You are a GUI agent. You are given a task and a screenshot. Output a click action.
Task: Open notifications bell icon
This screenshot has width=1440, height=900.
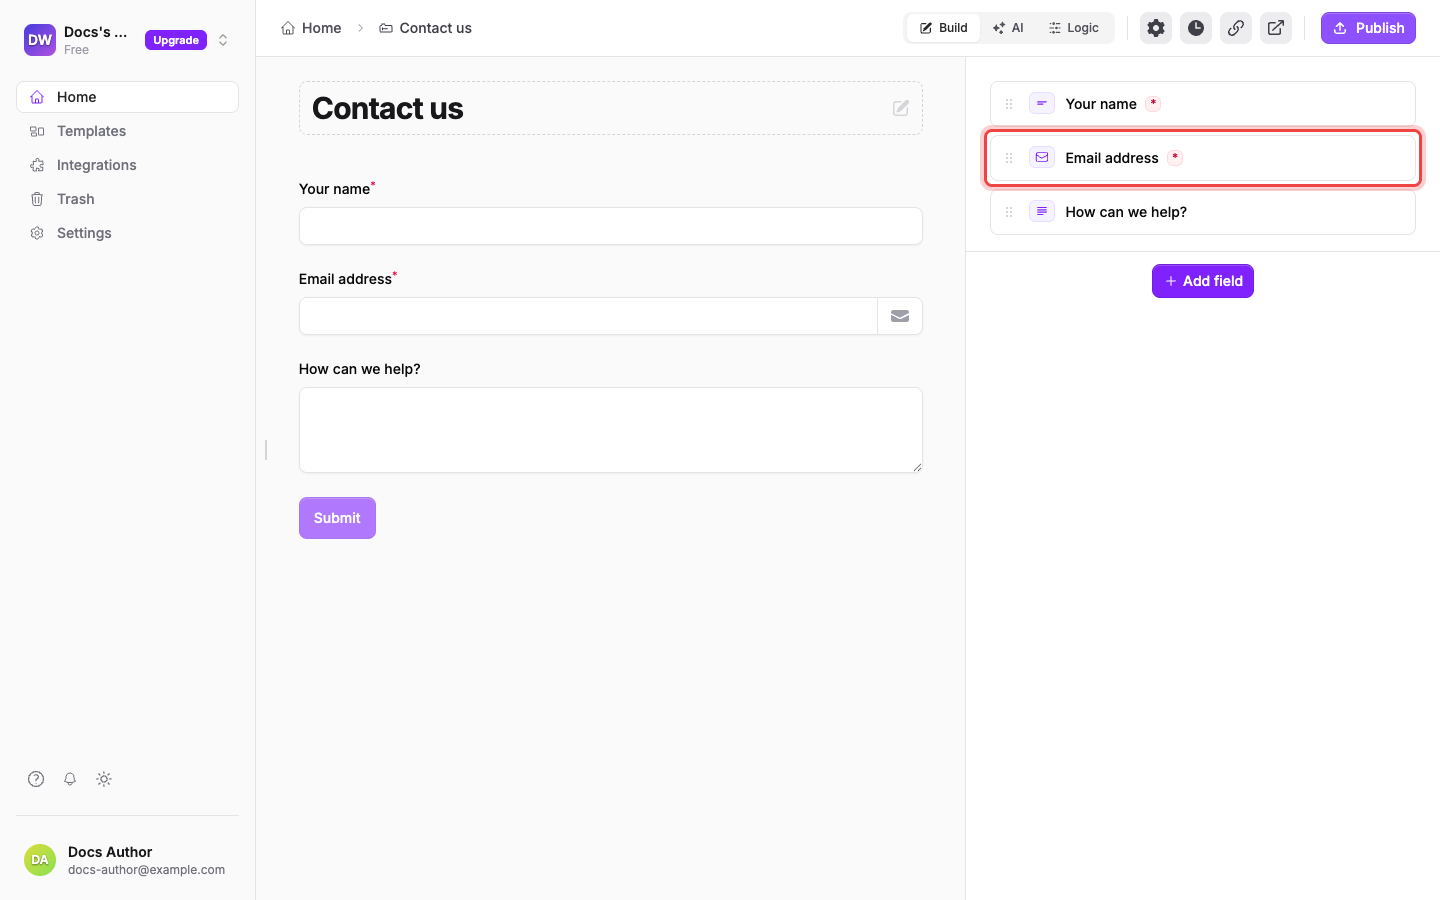(x=70, y=779)
